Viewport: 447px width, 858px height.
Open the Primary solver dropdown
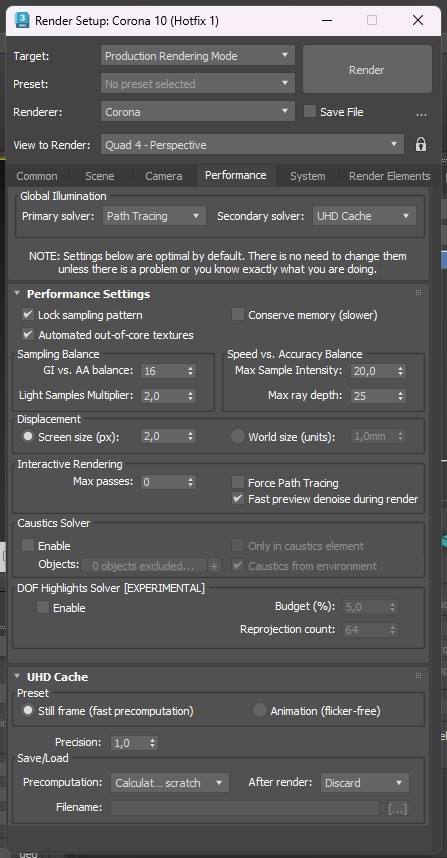(x=154, y=216)
